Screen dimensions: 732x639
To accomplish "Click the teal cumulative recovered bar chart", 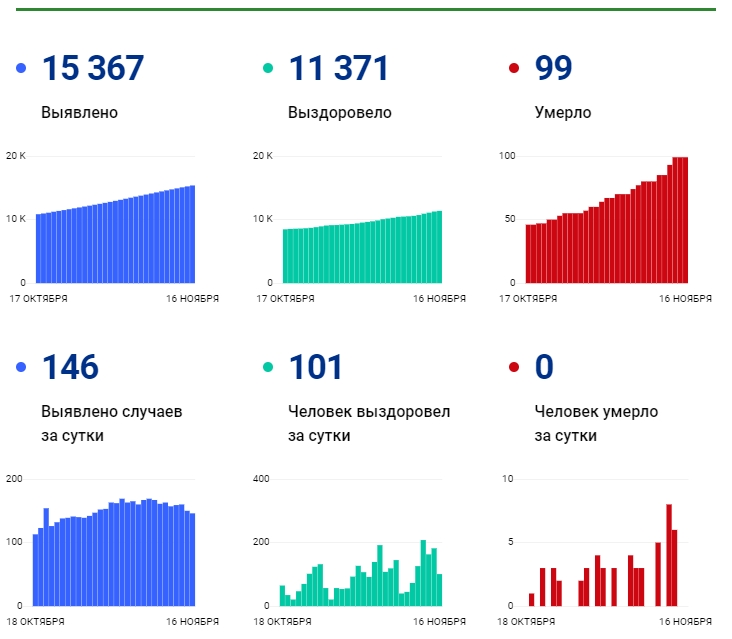I will tap(362, 247).
